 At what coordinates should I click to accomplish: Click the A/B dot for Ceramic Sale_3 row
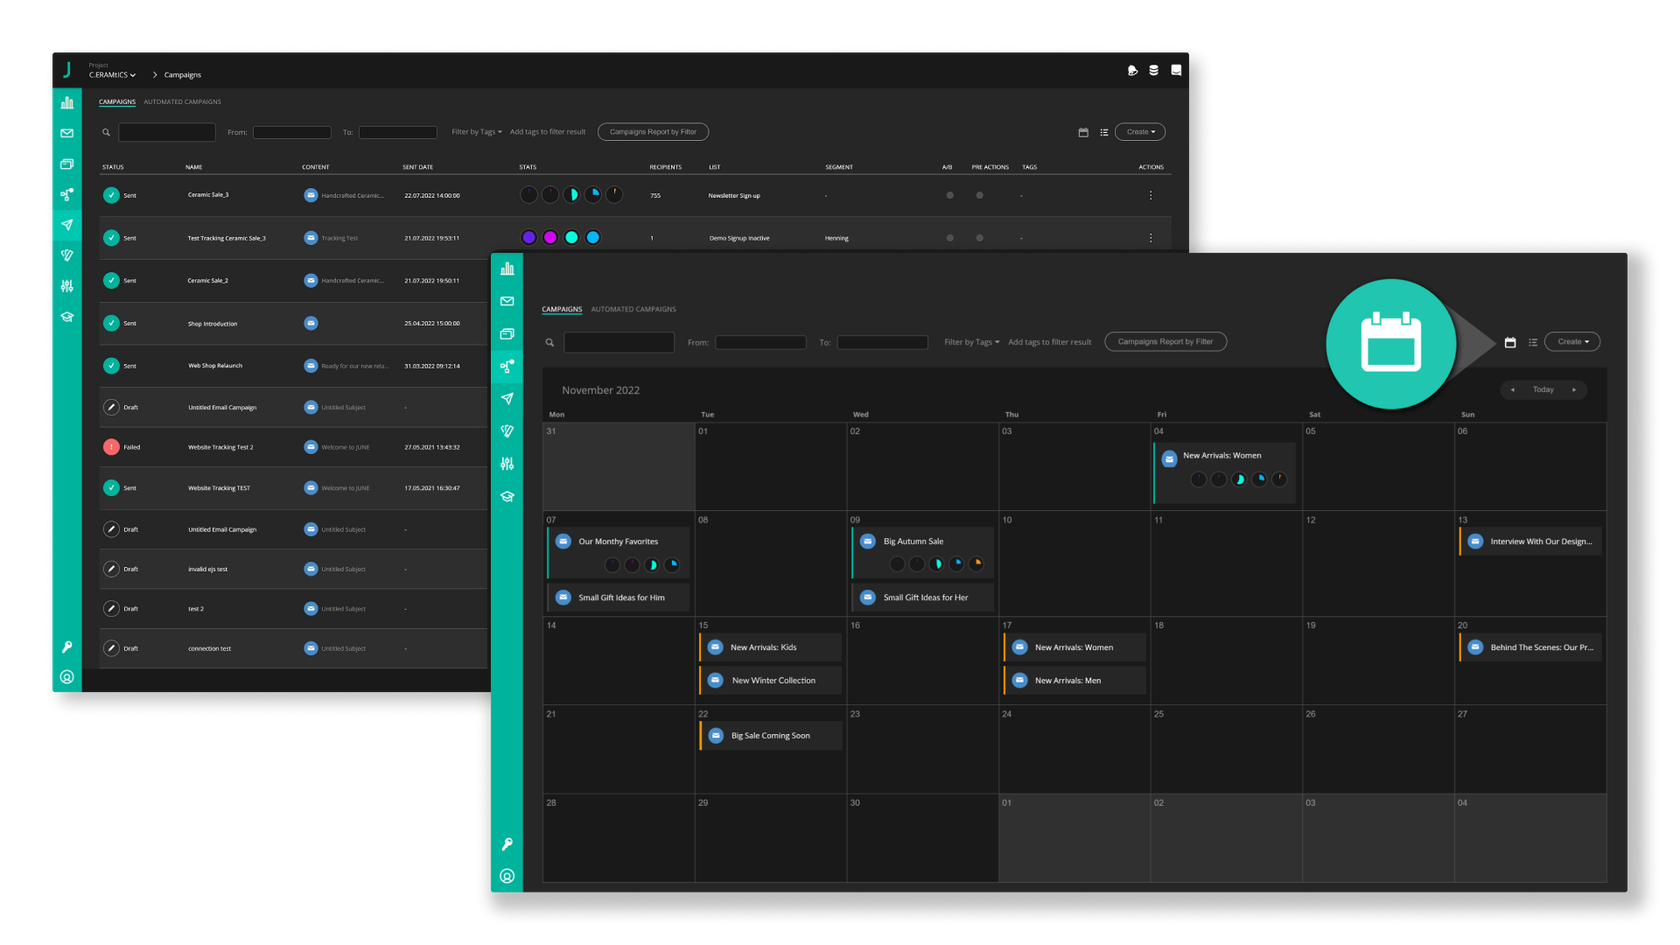[x=950, y=195]
